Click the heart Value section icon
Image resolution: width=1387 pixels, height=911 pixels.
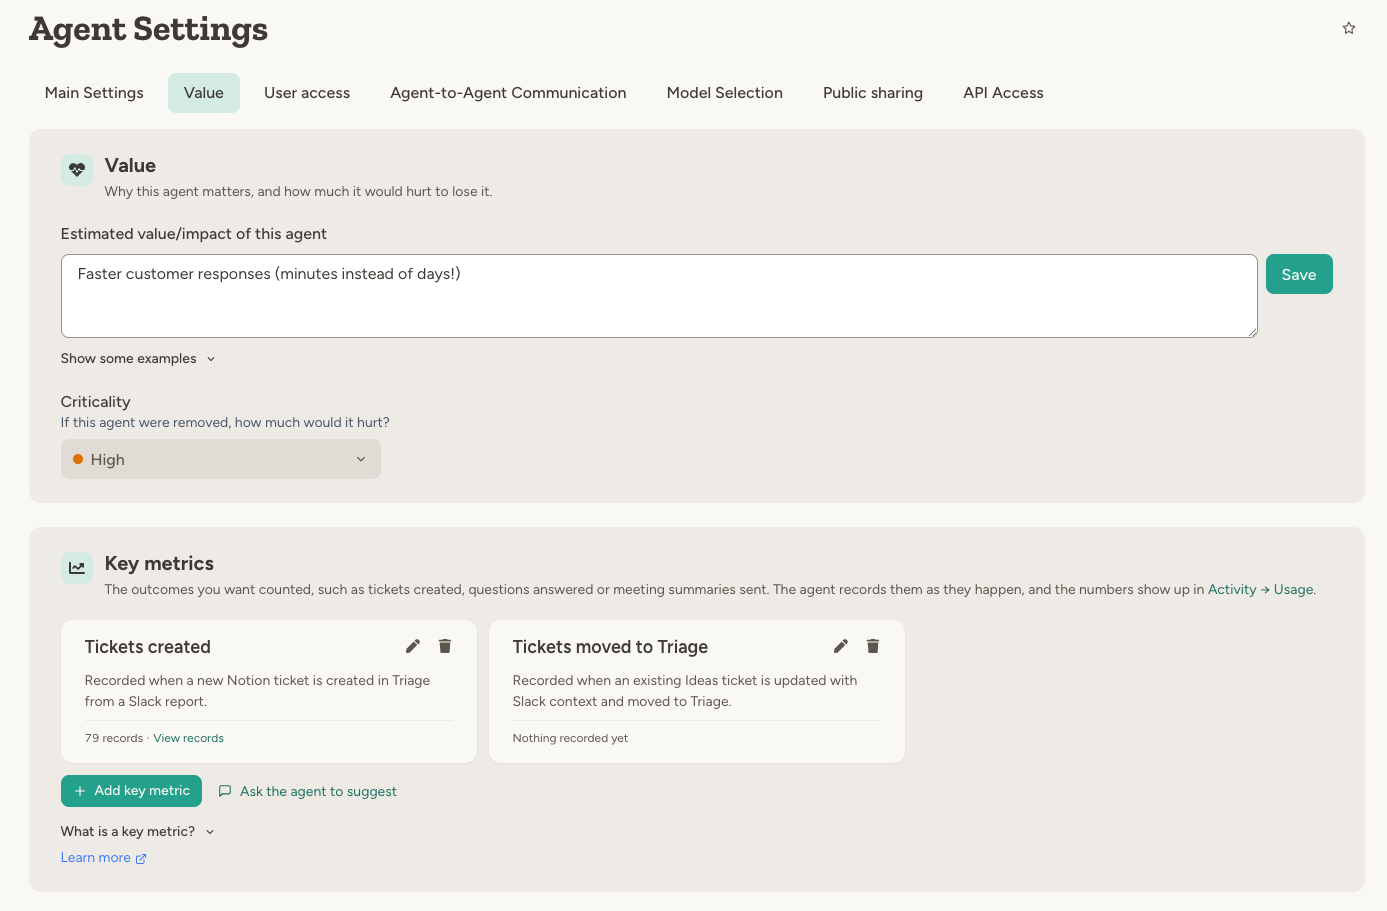77,169
